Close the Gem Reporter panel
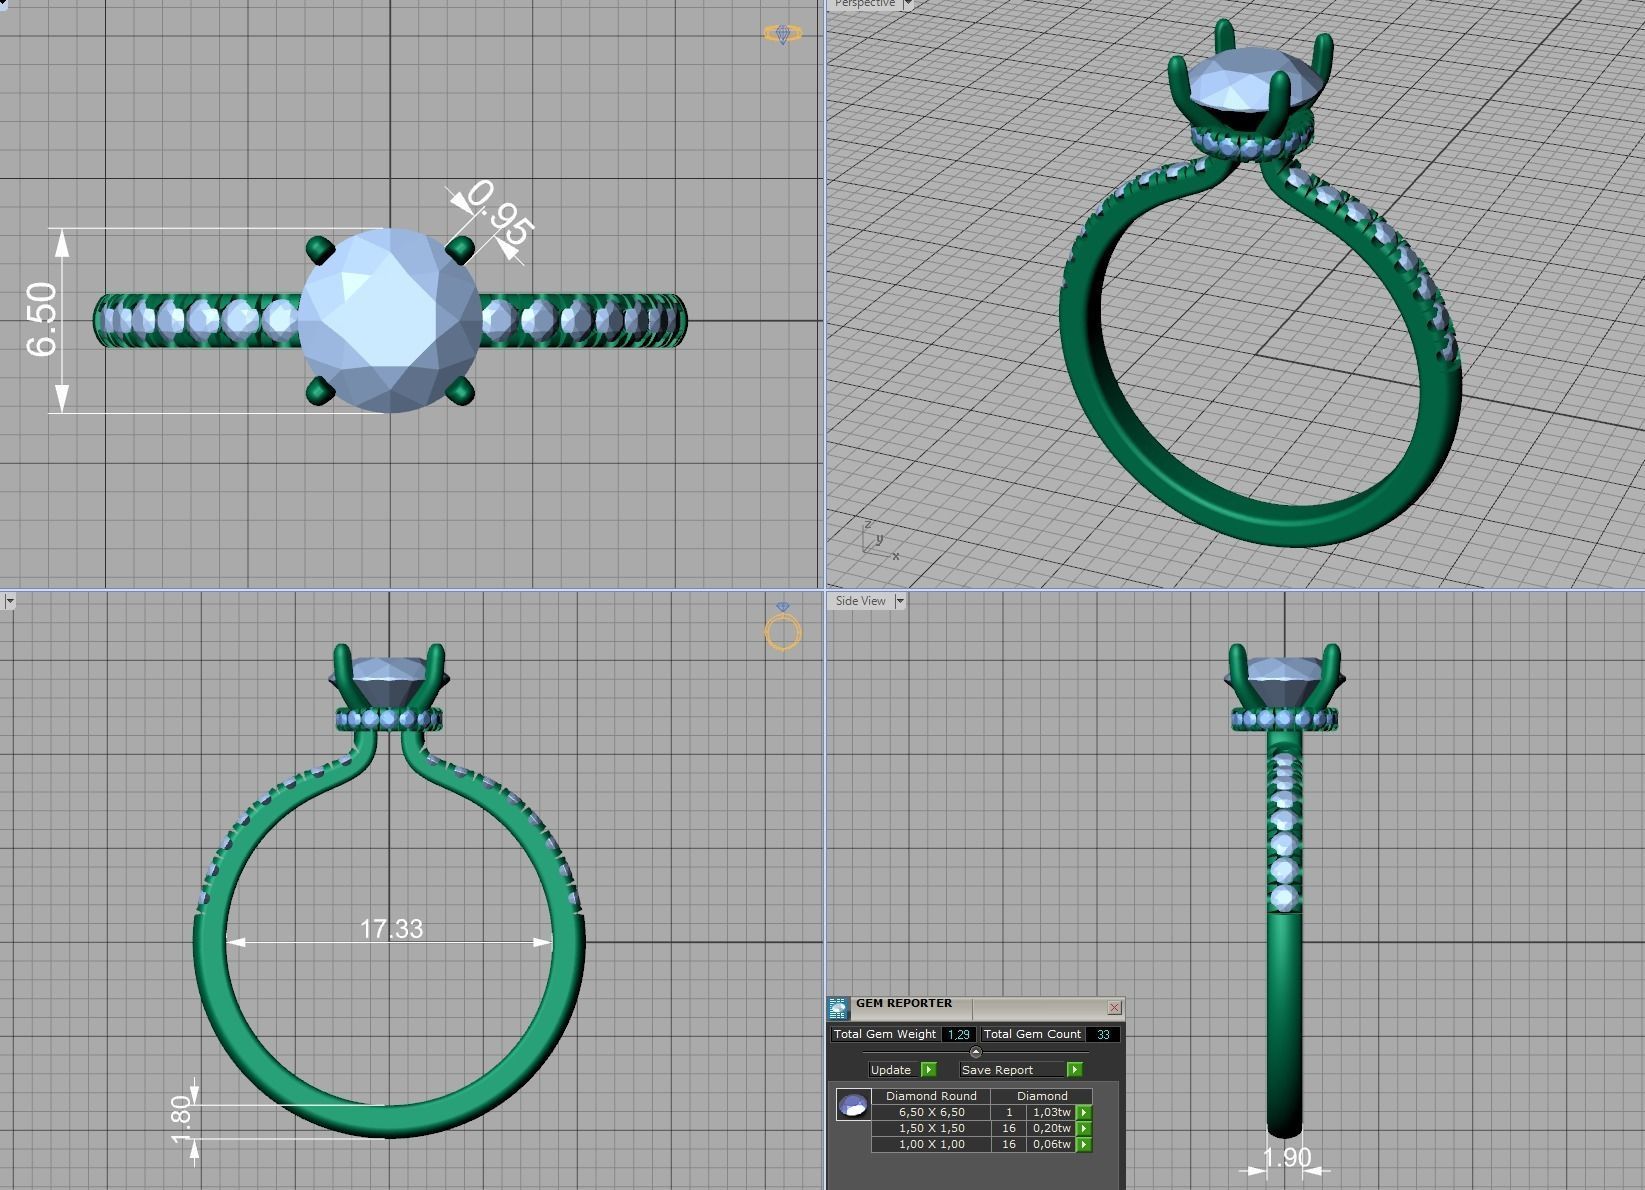The image size is (1645, 1190). (1114, 1007)
